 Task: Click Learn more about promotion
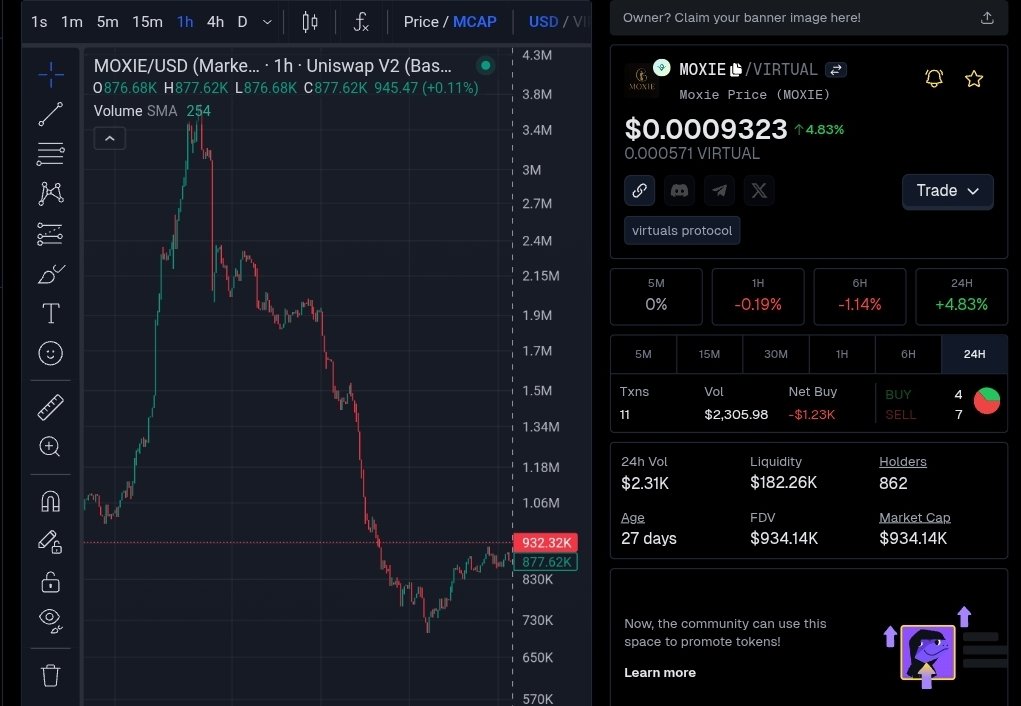coord(660,673)
